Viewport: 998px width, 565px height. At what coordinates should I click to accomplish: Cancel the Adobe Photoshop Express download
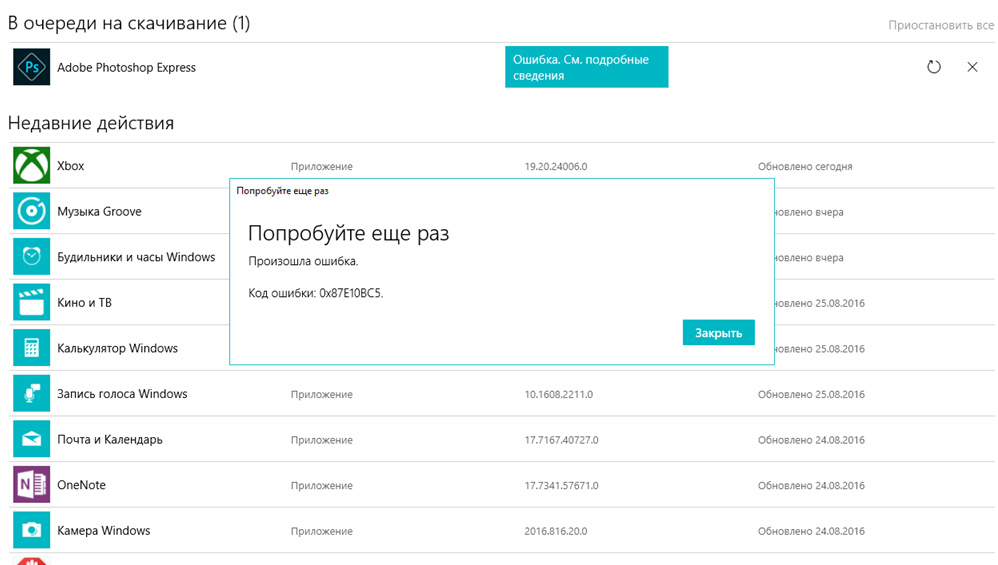point(972,67)
